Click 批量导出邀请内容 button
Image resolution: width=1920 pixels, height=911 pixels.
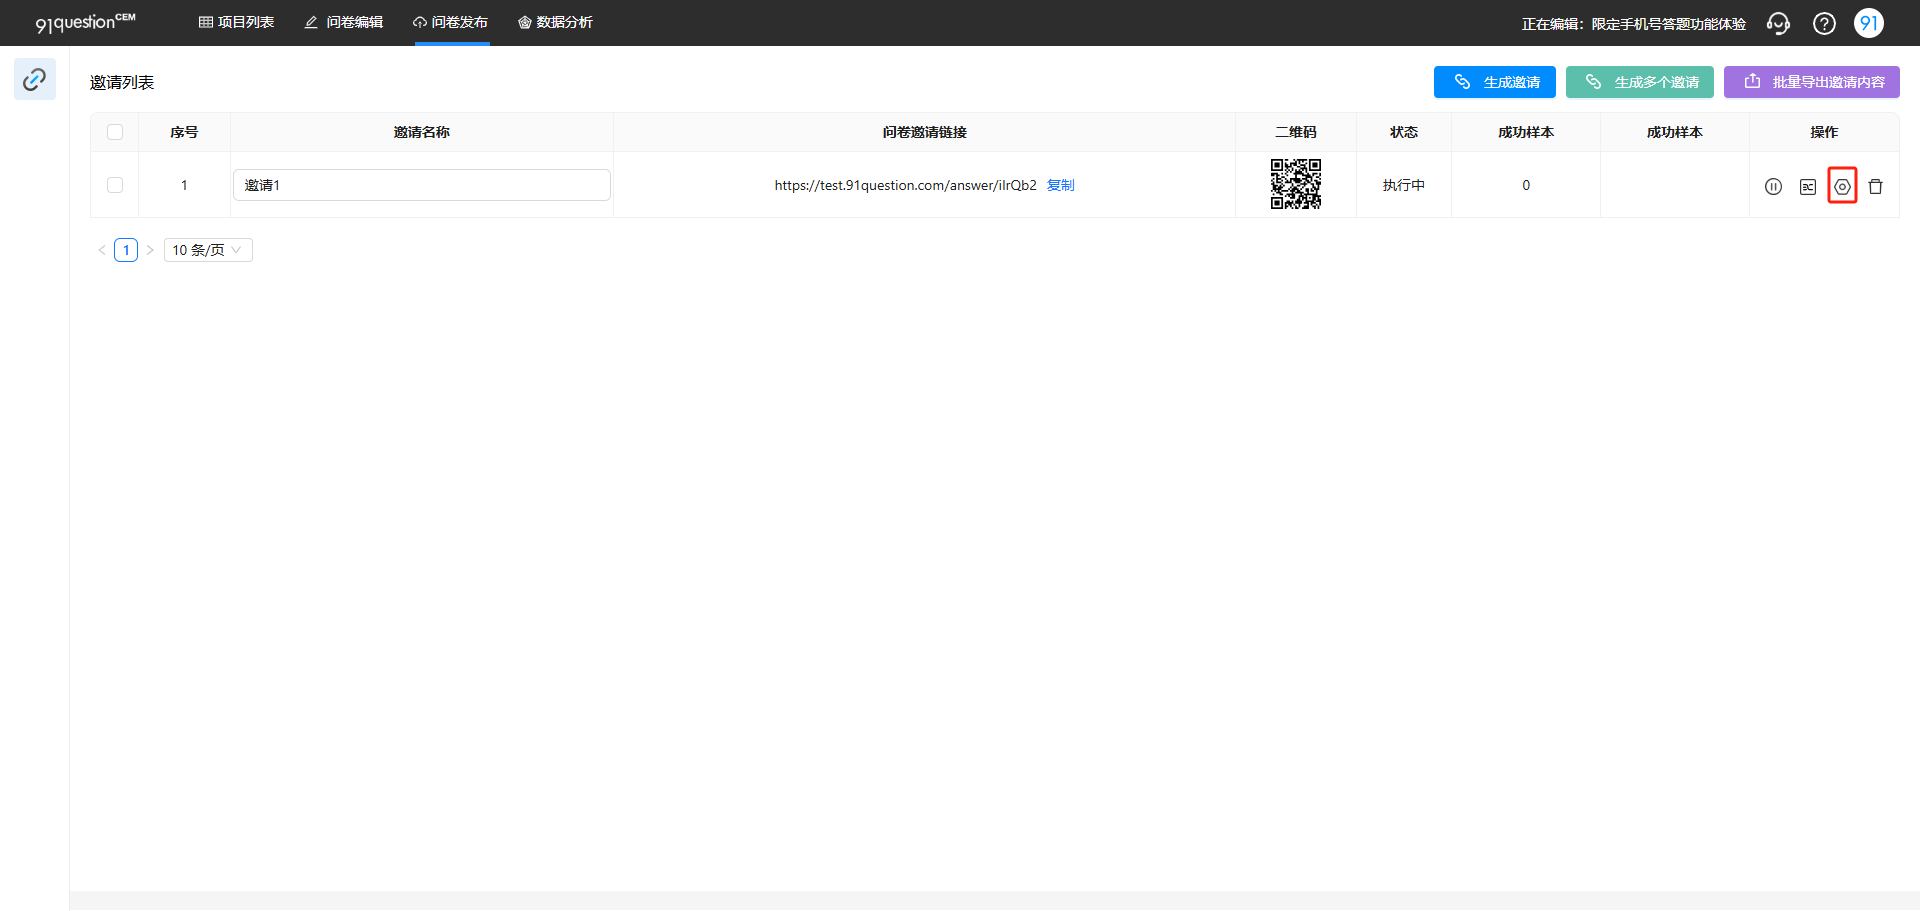[x=1812, y=82]
